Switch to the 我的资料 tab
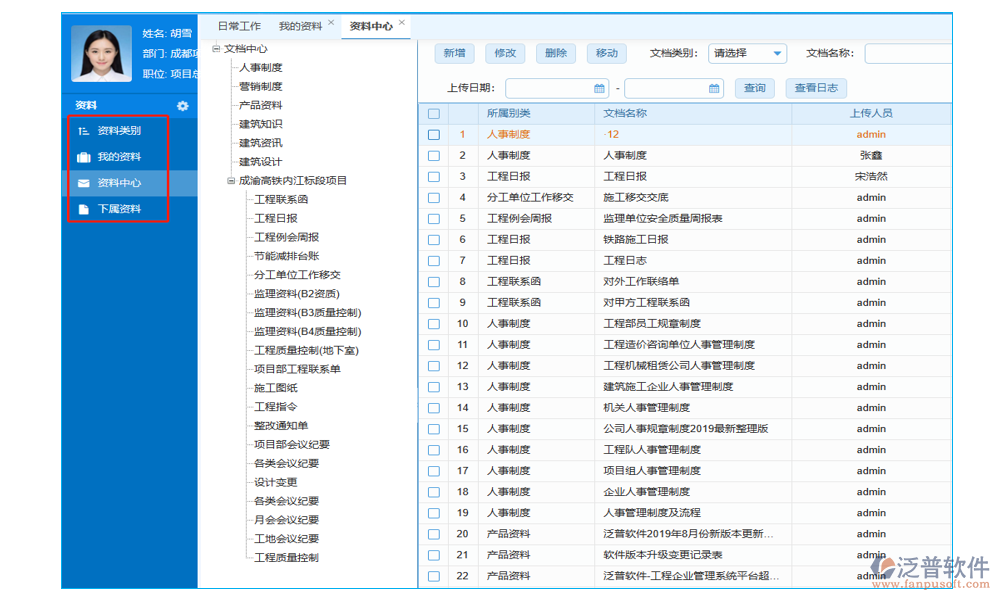1000x600 pixels. (301, 26)
